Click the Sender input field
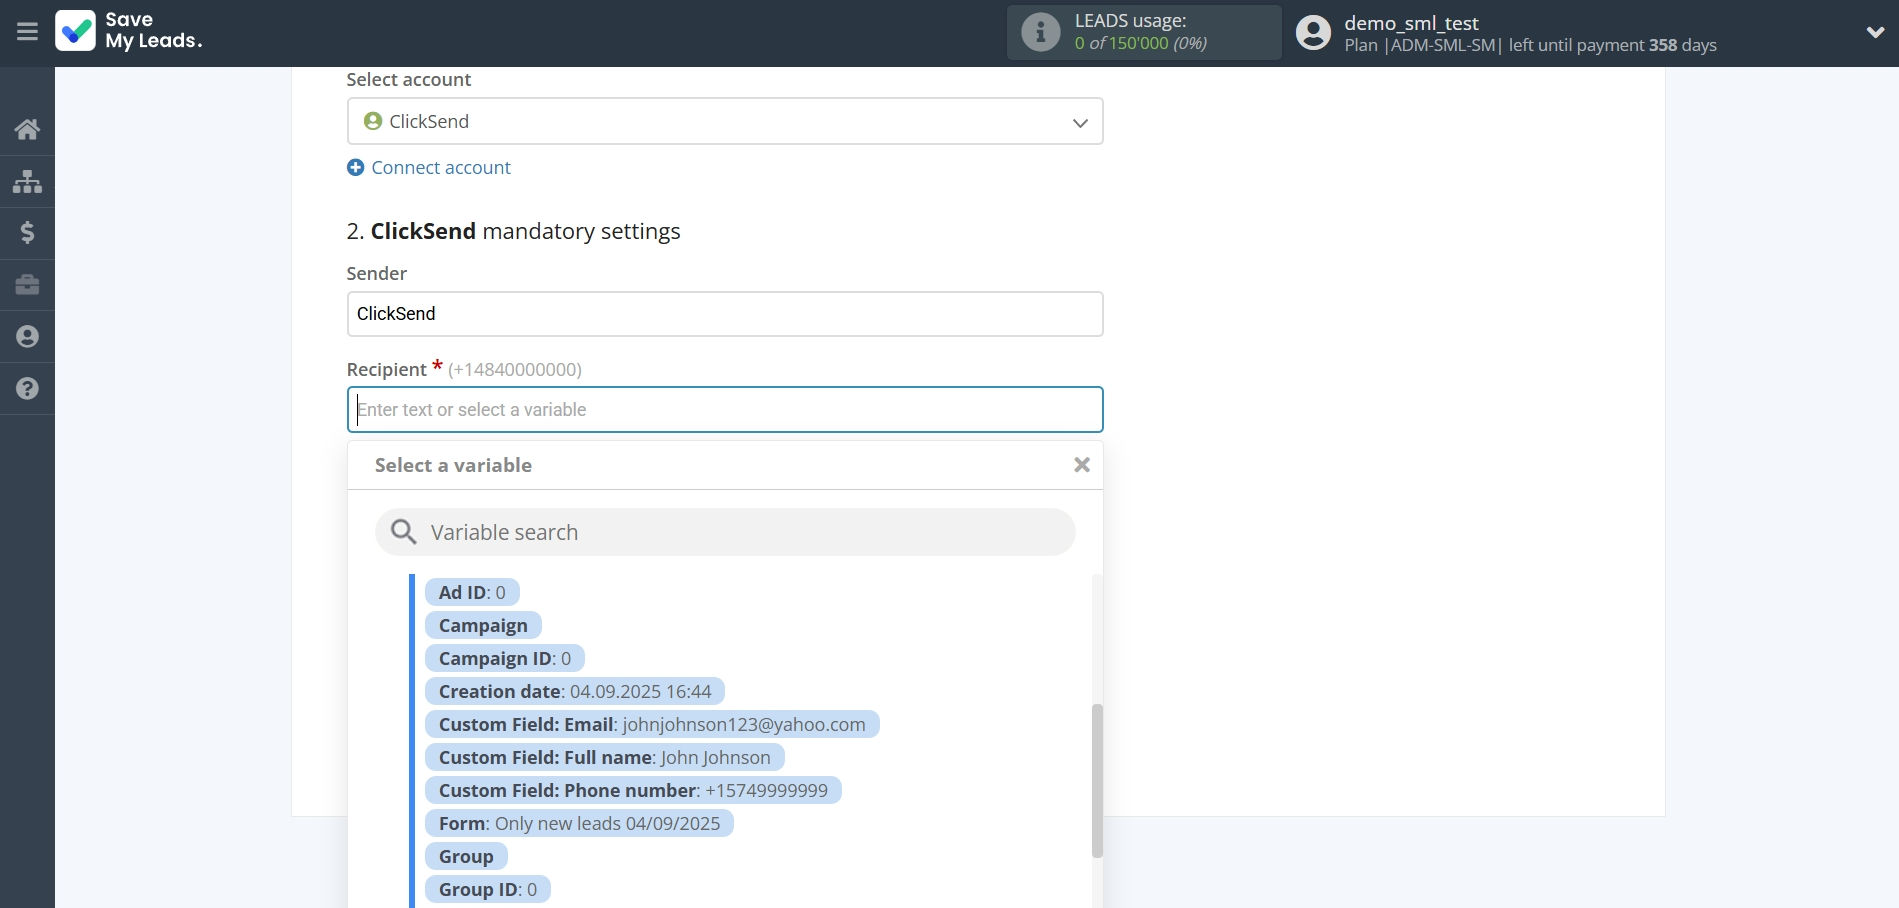 724,314
